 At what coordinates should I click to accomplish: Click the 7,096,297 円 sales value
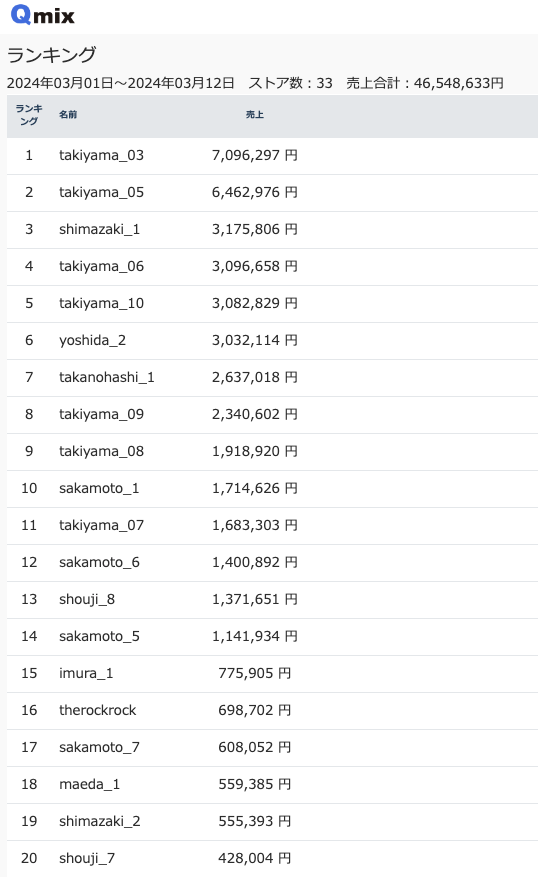254,155
